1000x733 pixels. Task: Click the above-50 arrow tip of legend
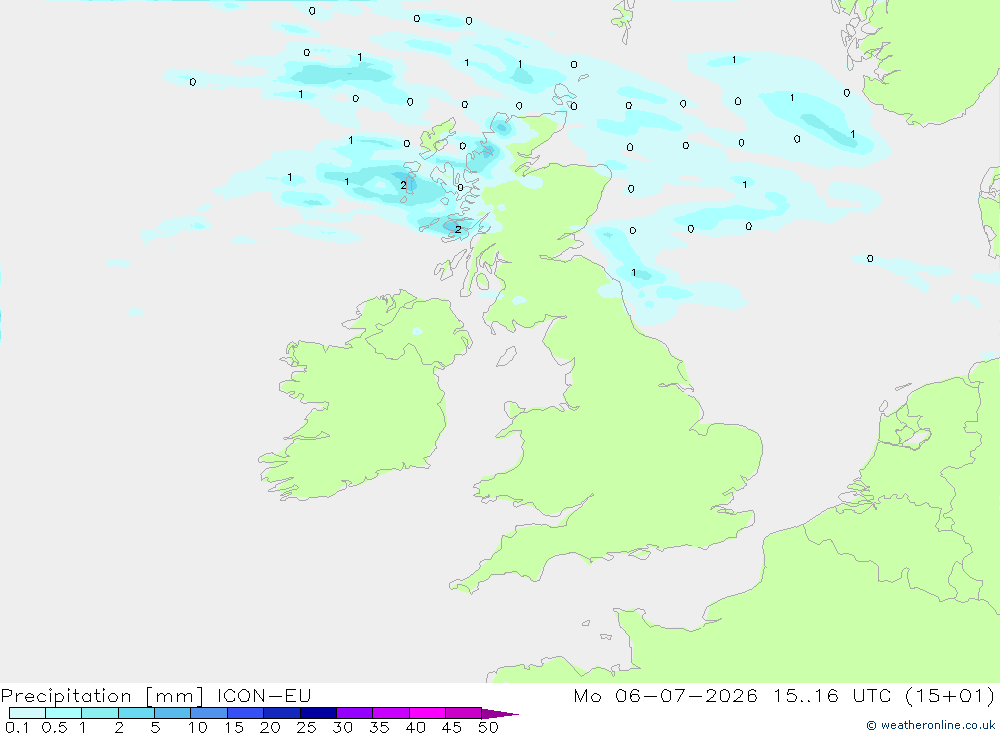point(499,713)
